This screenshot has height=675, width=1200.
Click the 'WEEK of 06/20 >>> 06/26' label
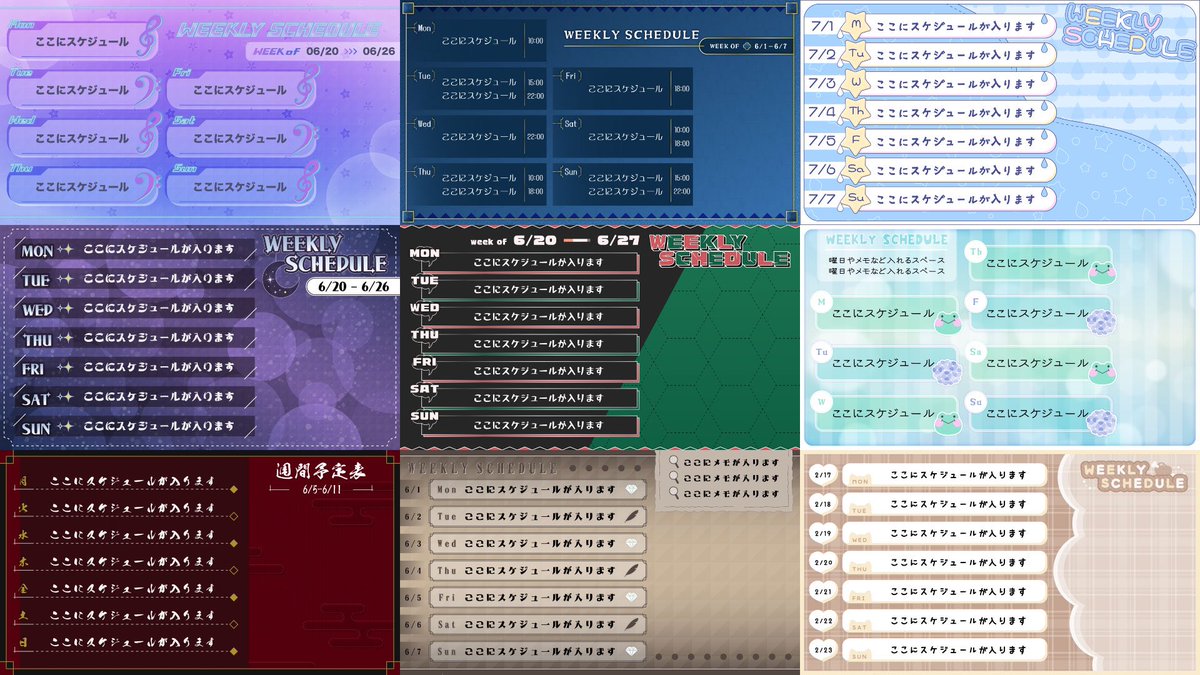coord(324,50)
